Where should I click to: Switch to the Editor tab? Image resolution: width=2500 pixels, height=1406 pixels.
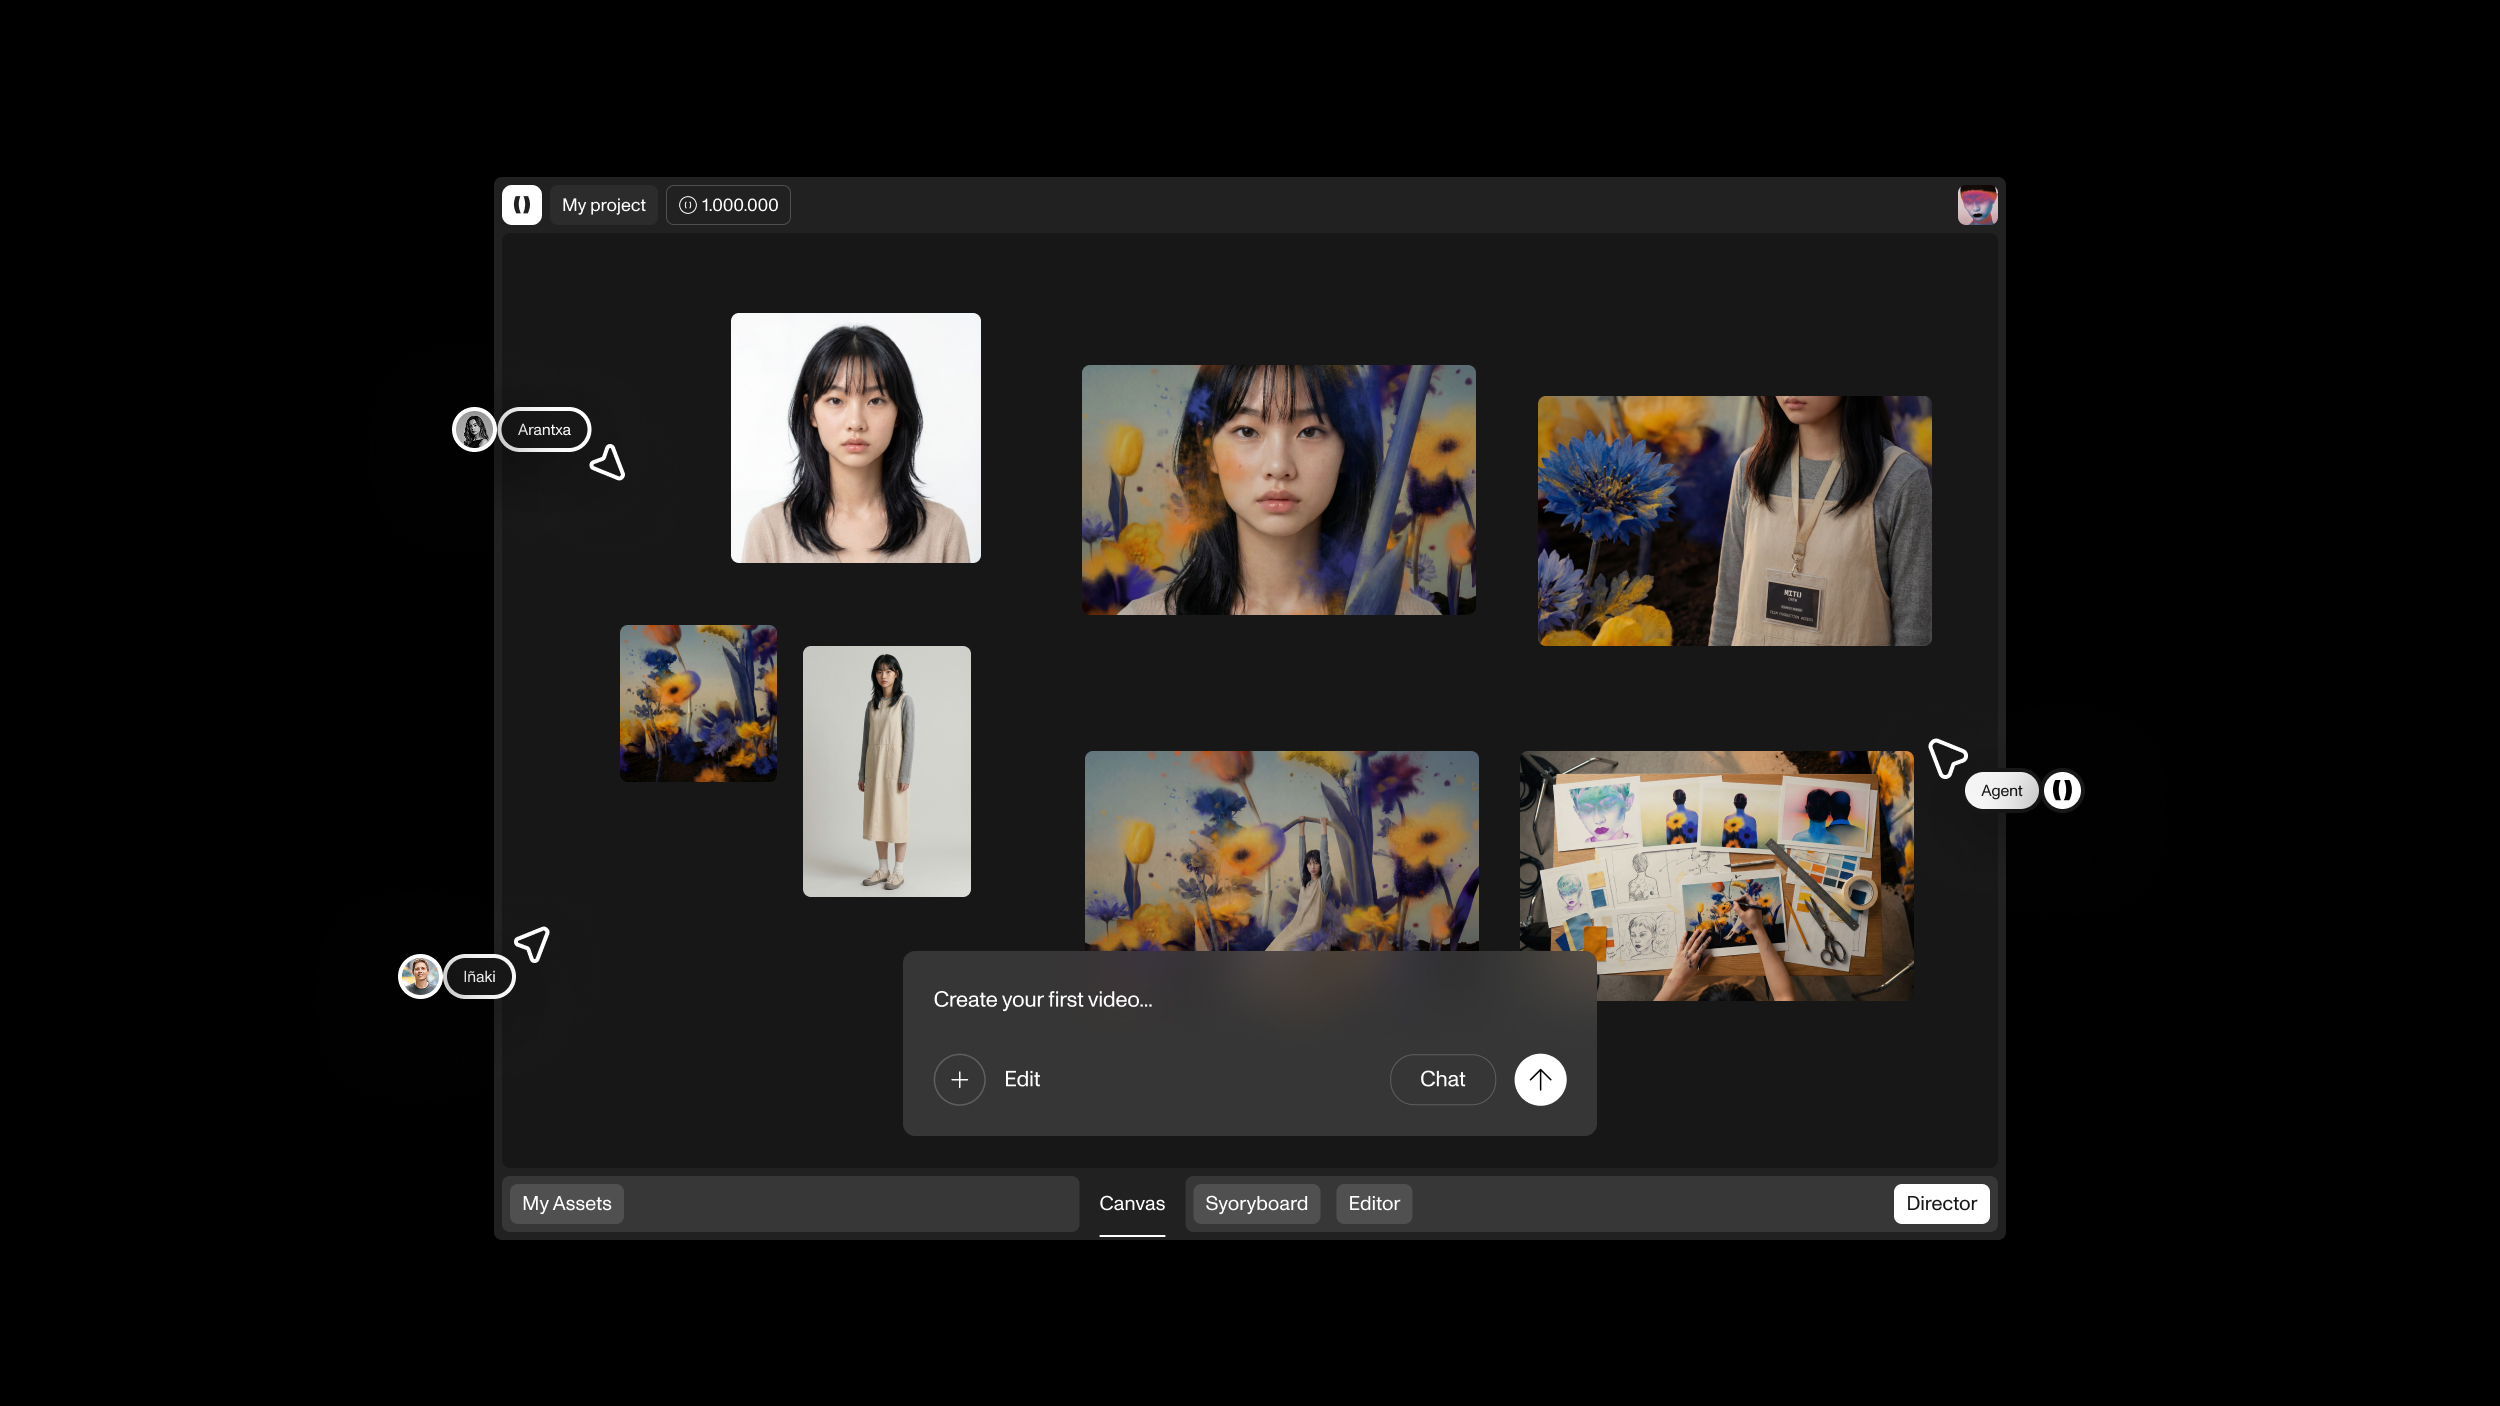coord(1374,1203)
